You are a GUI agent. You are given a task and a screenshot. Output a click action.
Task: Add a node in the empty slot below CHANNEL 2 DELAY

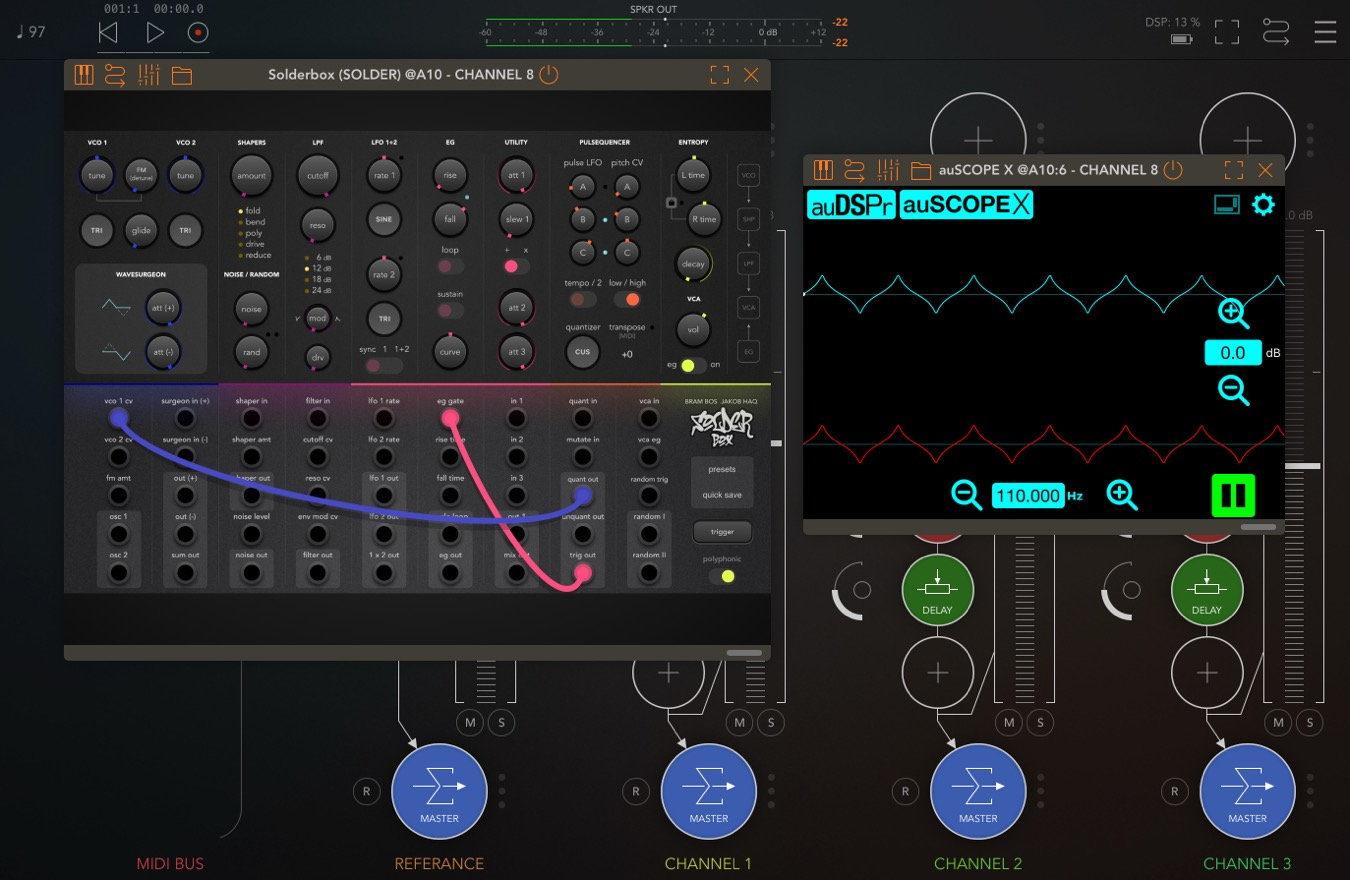tap(938, 673)
